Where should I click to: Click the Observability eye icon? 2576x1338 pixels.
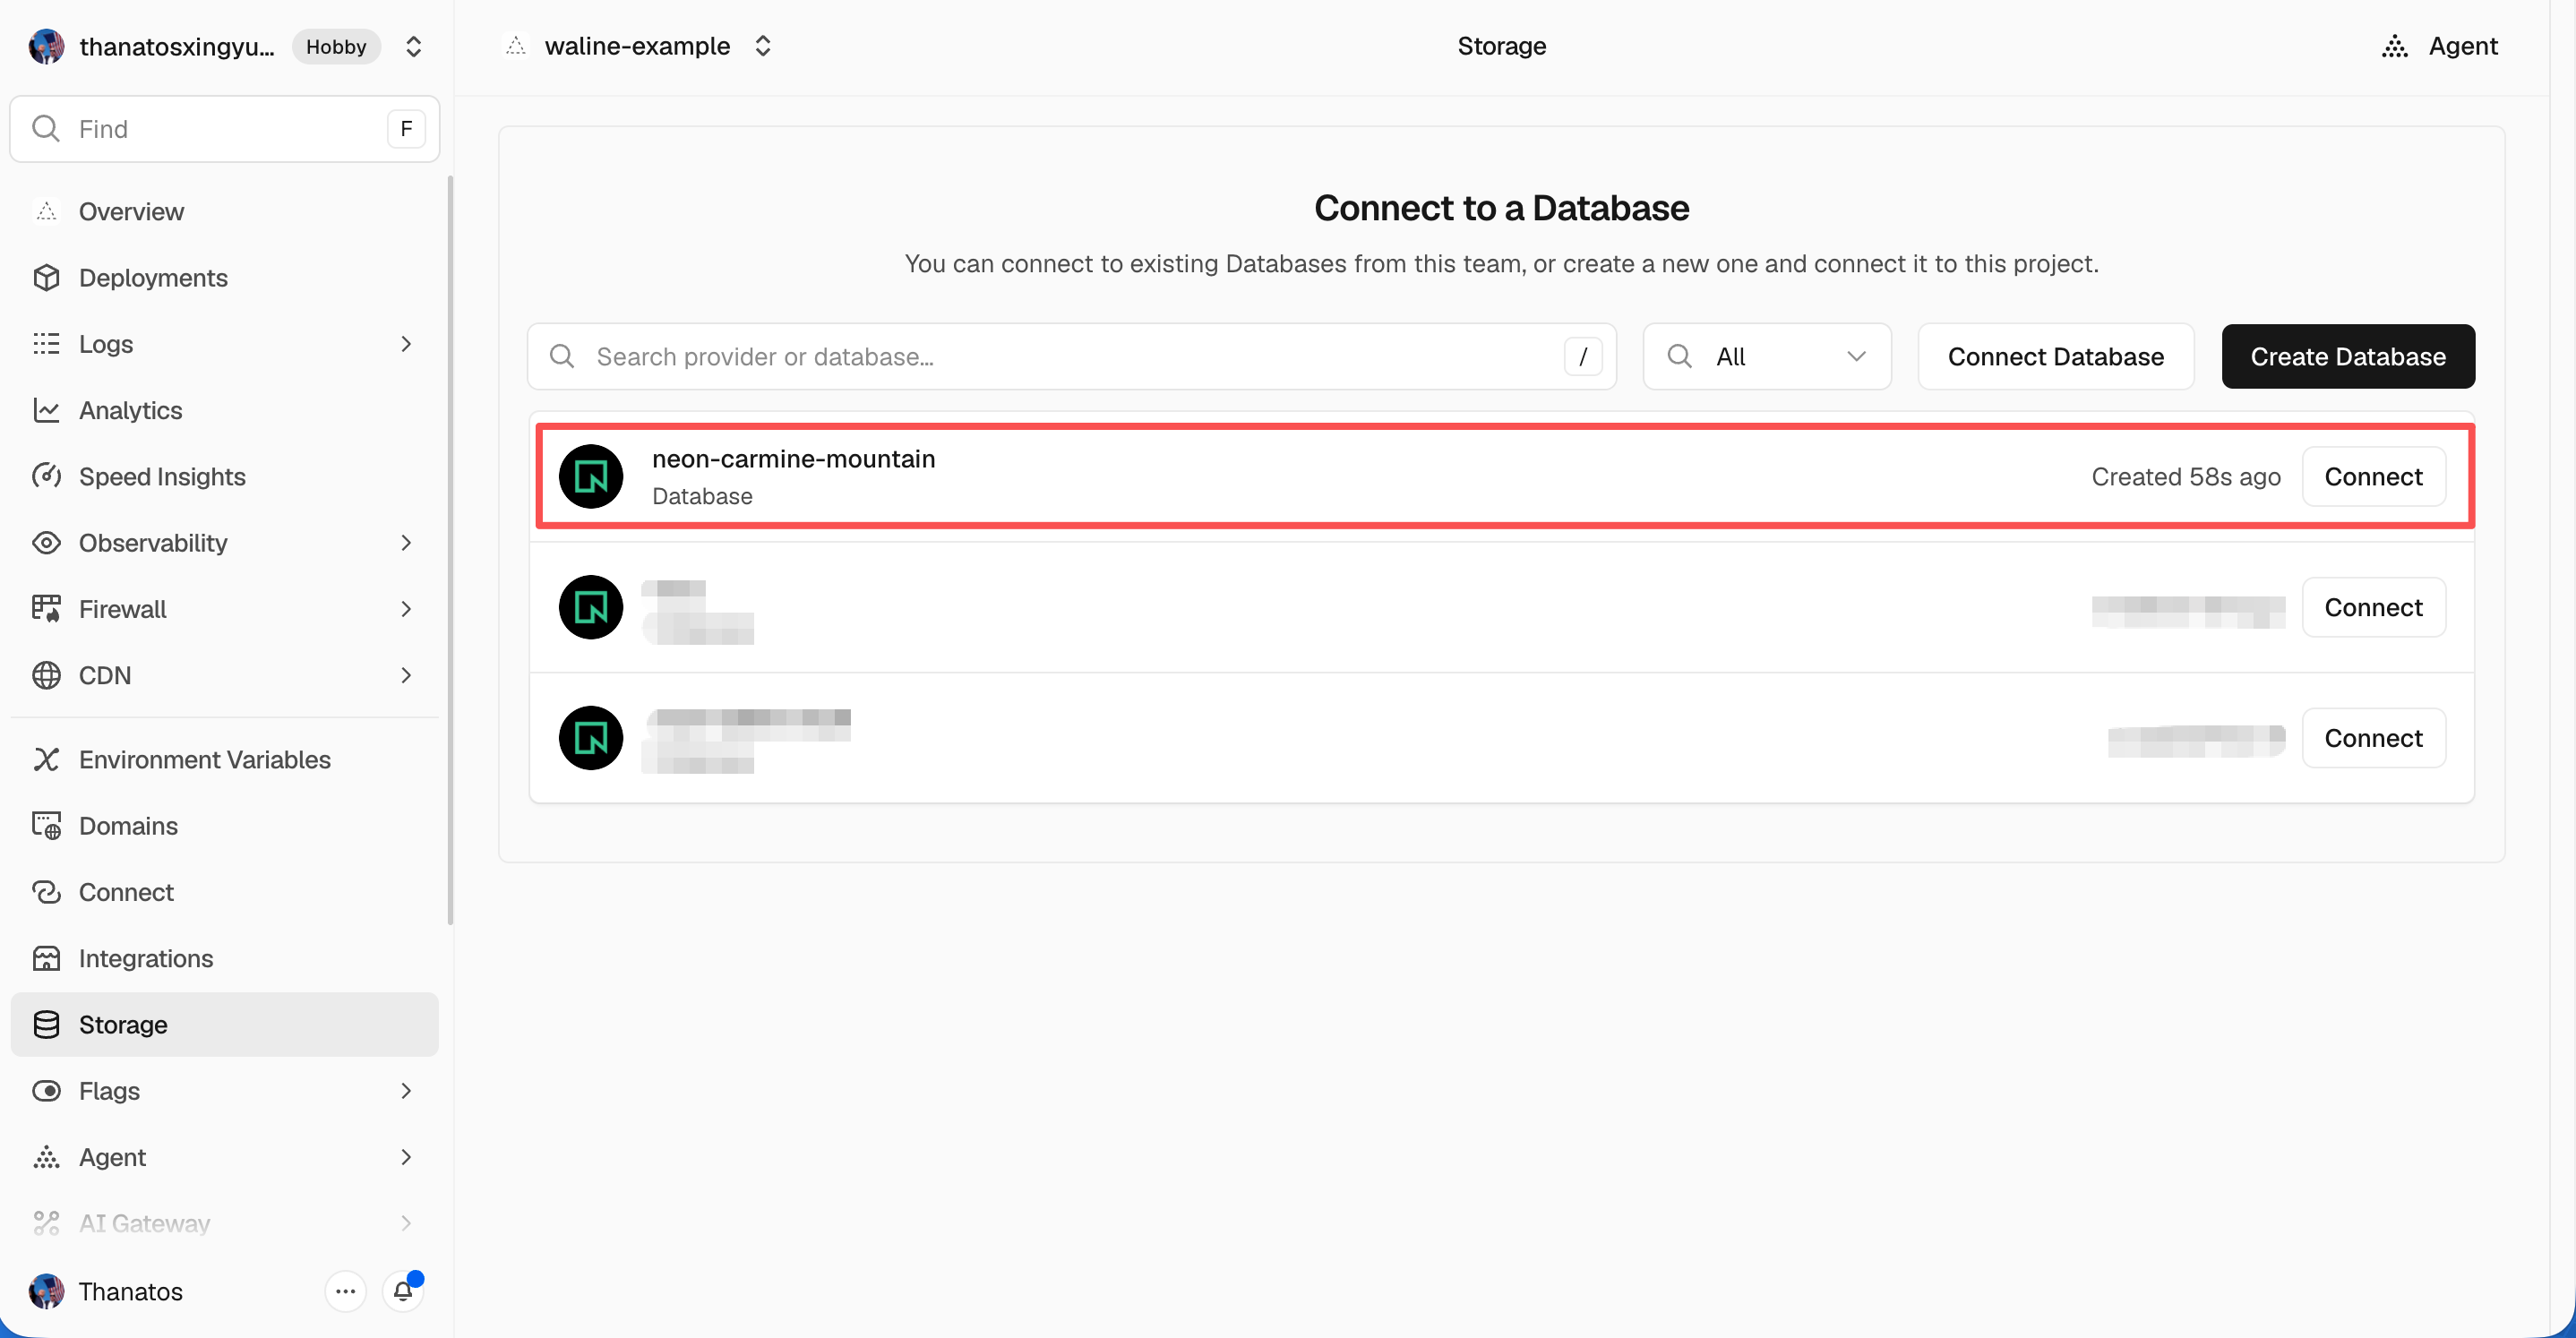46,543
